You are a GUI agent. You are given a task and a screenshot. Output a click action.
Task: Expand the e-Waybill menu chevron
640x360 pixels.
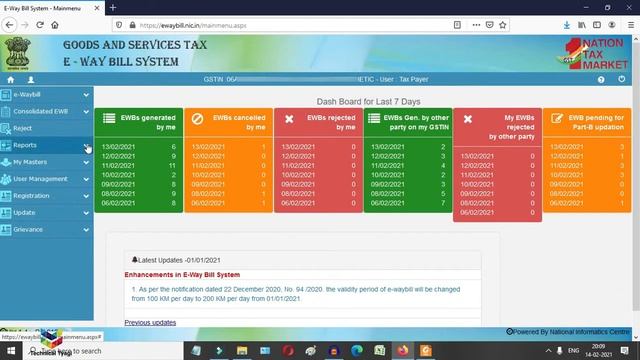86,95
